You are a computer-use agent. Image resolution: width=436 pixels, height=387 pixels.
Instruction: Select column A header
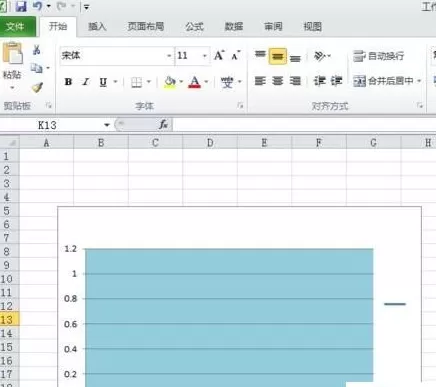click(x=46, y=143)
